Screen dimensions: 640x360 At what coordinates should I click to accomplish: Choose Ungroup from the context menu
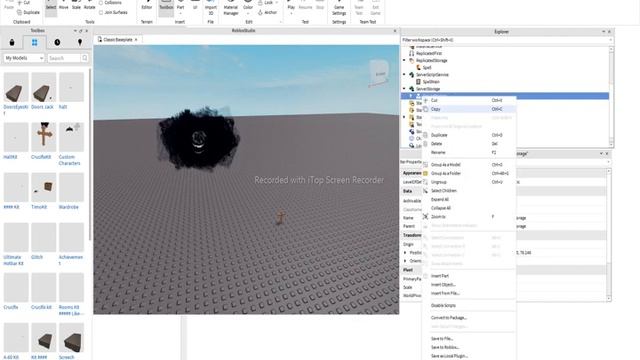(x=469, y=182)
